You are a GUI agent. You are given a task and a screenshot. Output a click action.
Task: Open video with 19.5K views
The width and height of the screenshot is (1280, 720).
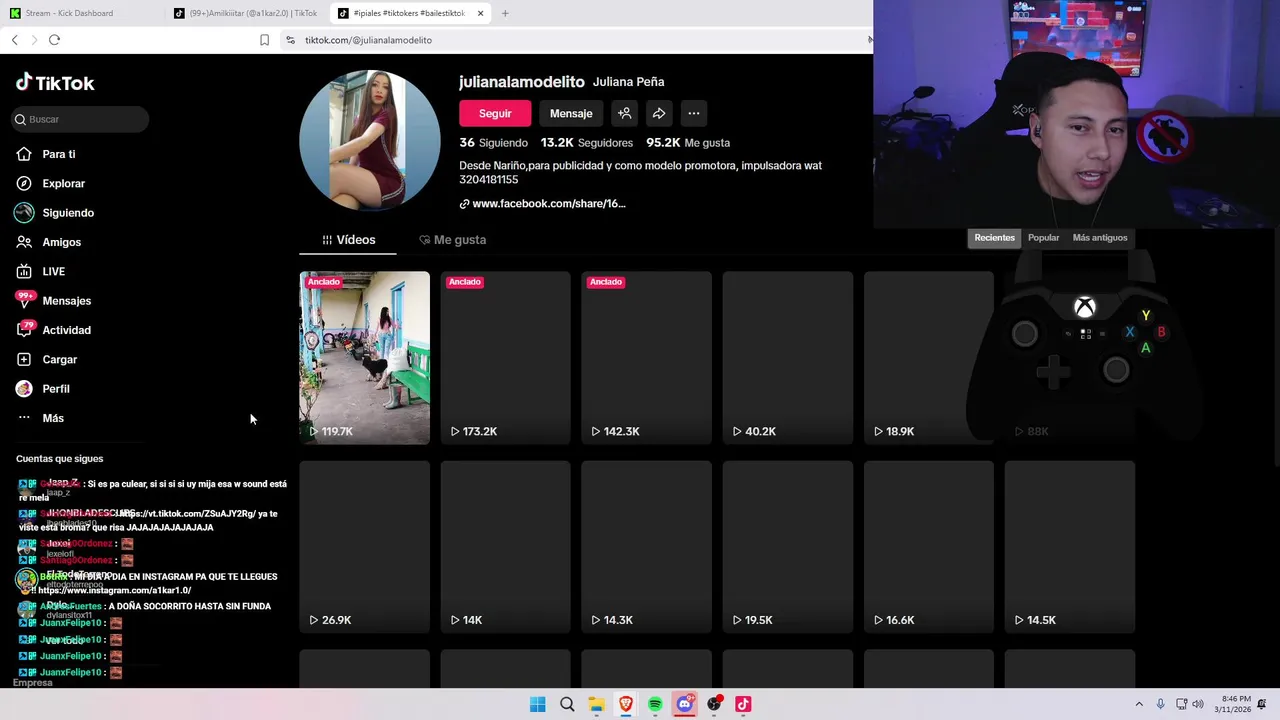(x=788, y=547)
